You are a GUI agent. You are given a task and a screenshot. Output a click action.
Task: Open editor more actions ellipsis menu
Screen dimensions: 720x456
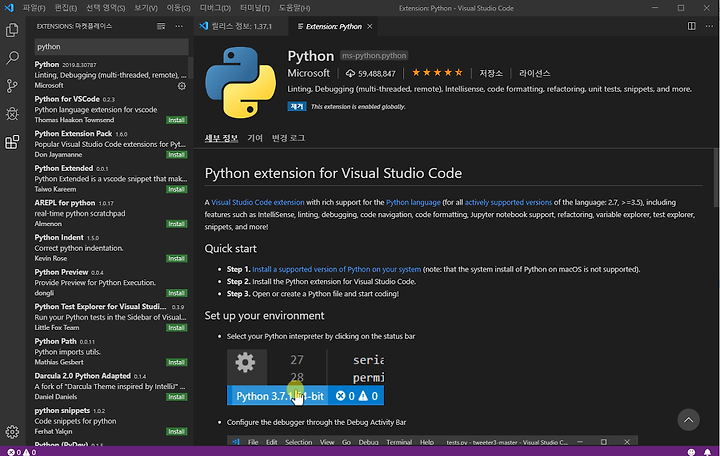[709, 26]
